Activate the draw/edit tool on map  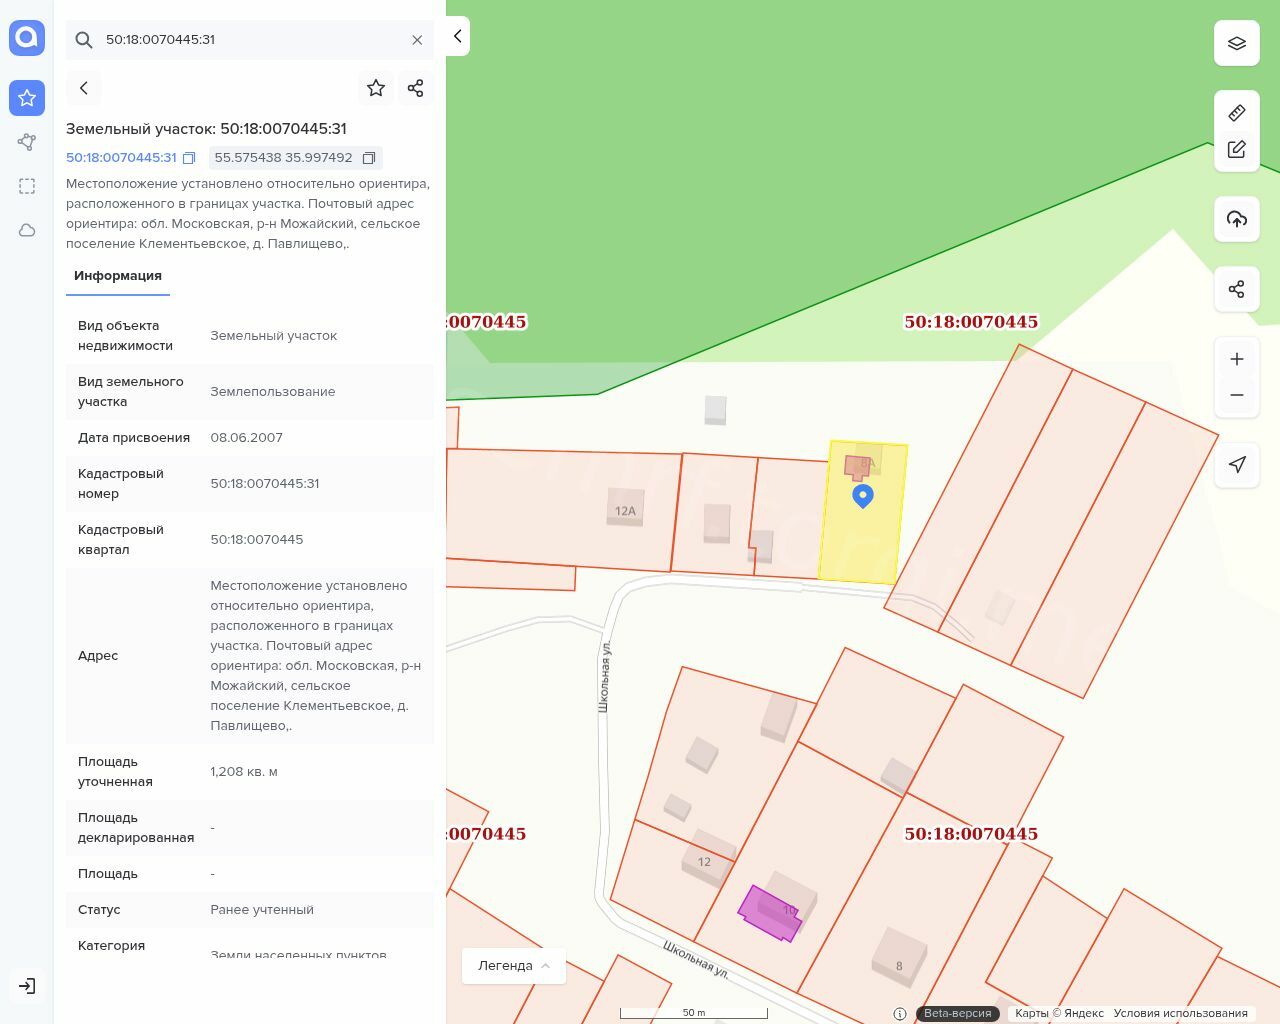click(1237, 150)
